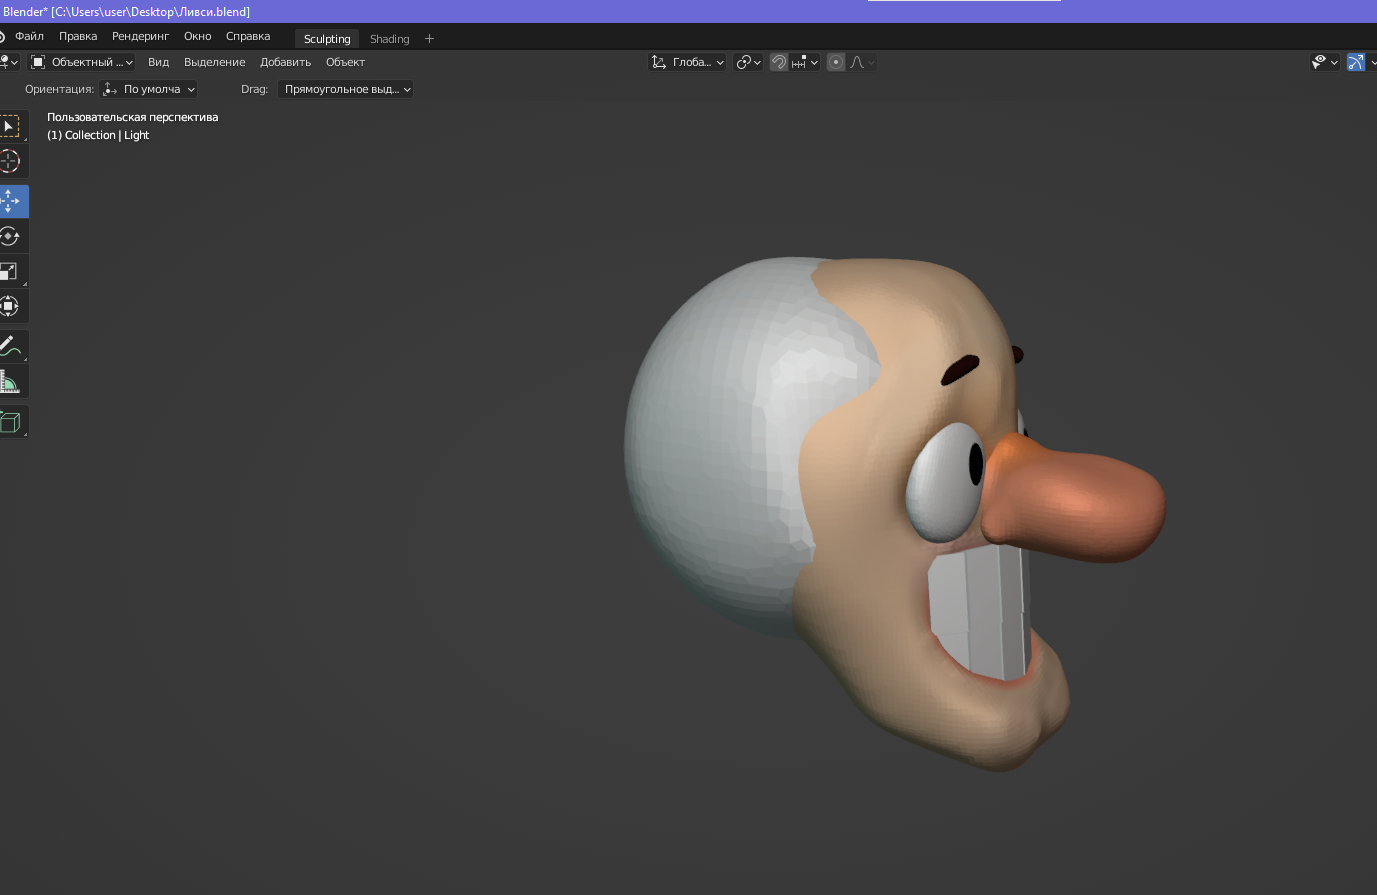Select the Transform tool
This screenshot has width=1377, height=895.
click(x=10, y=306)
